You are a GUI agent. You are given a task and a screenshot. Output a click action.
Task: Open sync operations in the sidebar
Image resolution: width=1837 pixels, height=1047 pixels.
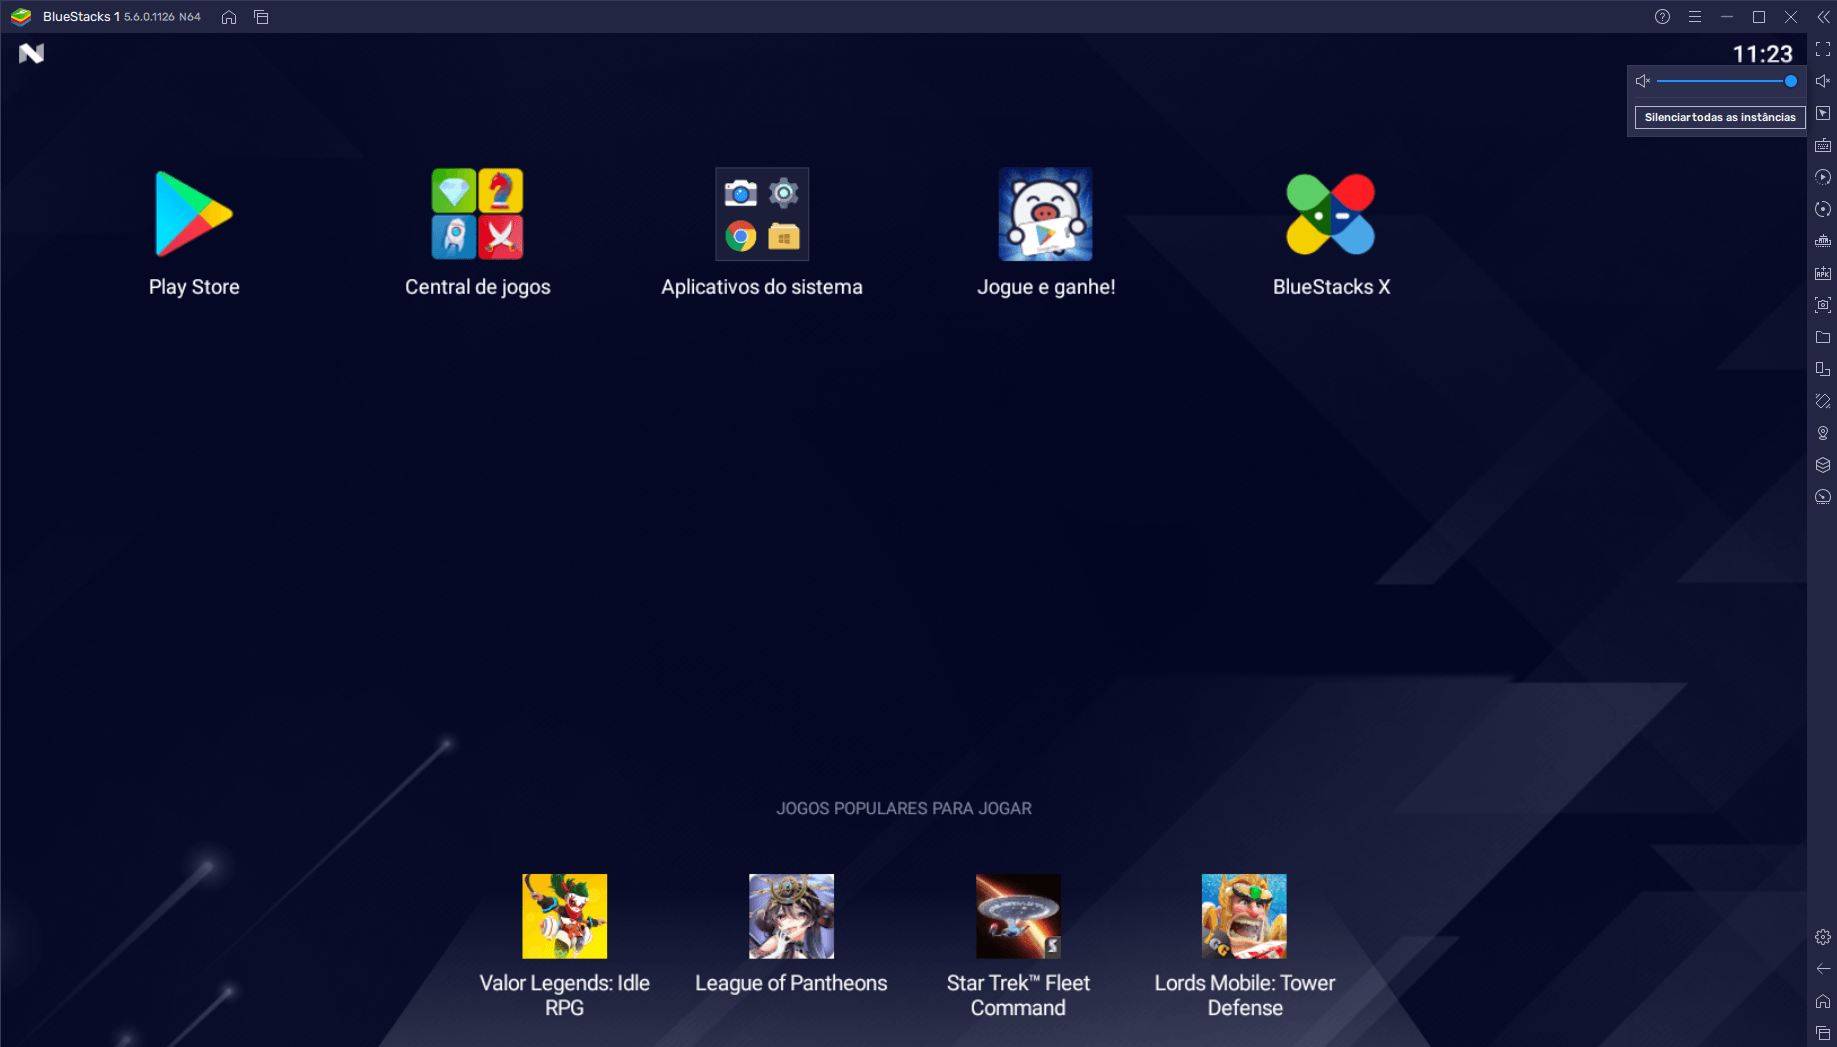coord(1823,177)
